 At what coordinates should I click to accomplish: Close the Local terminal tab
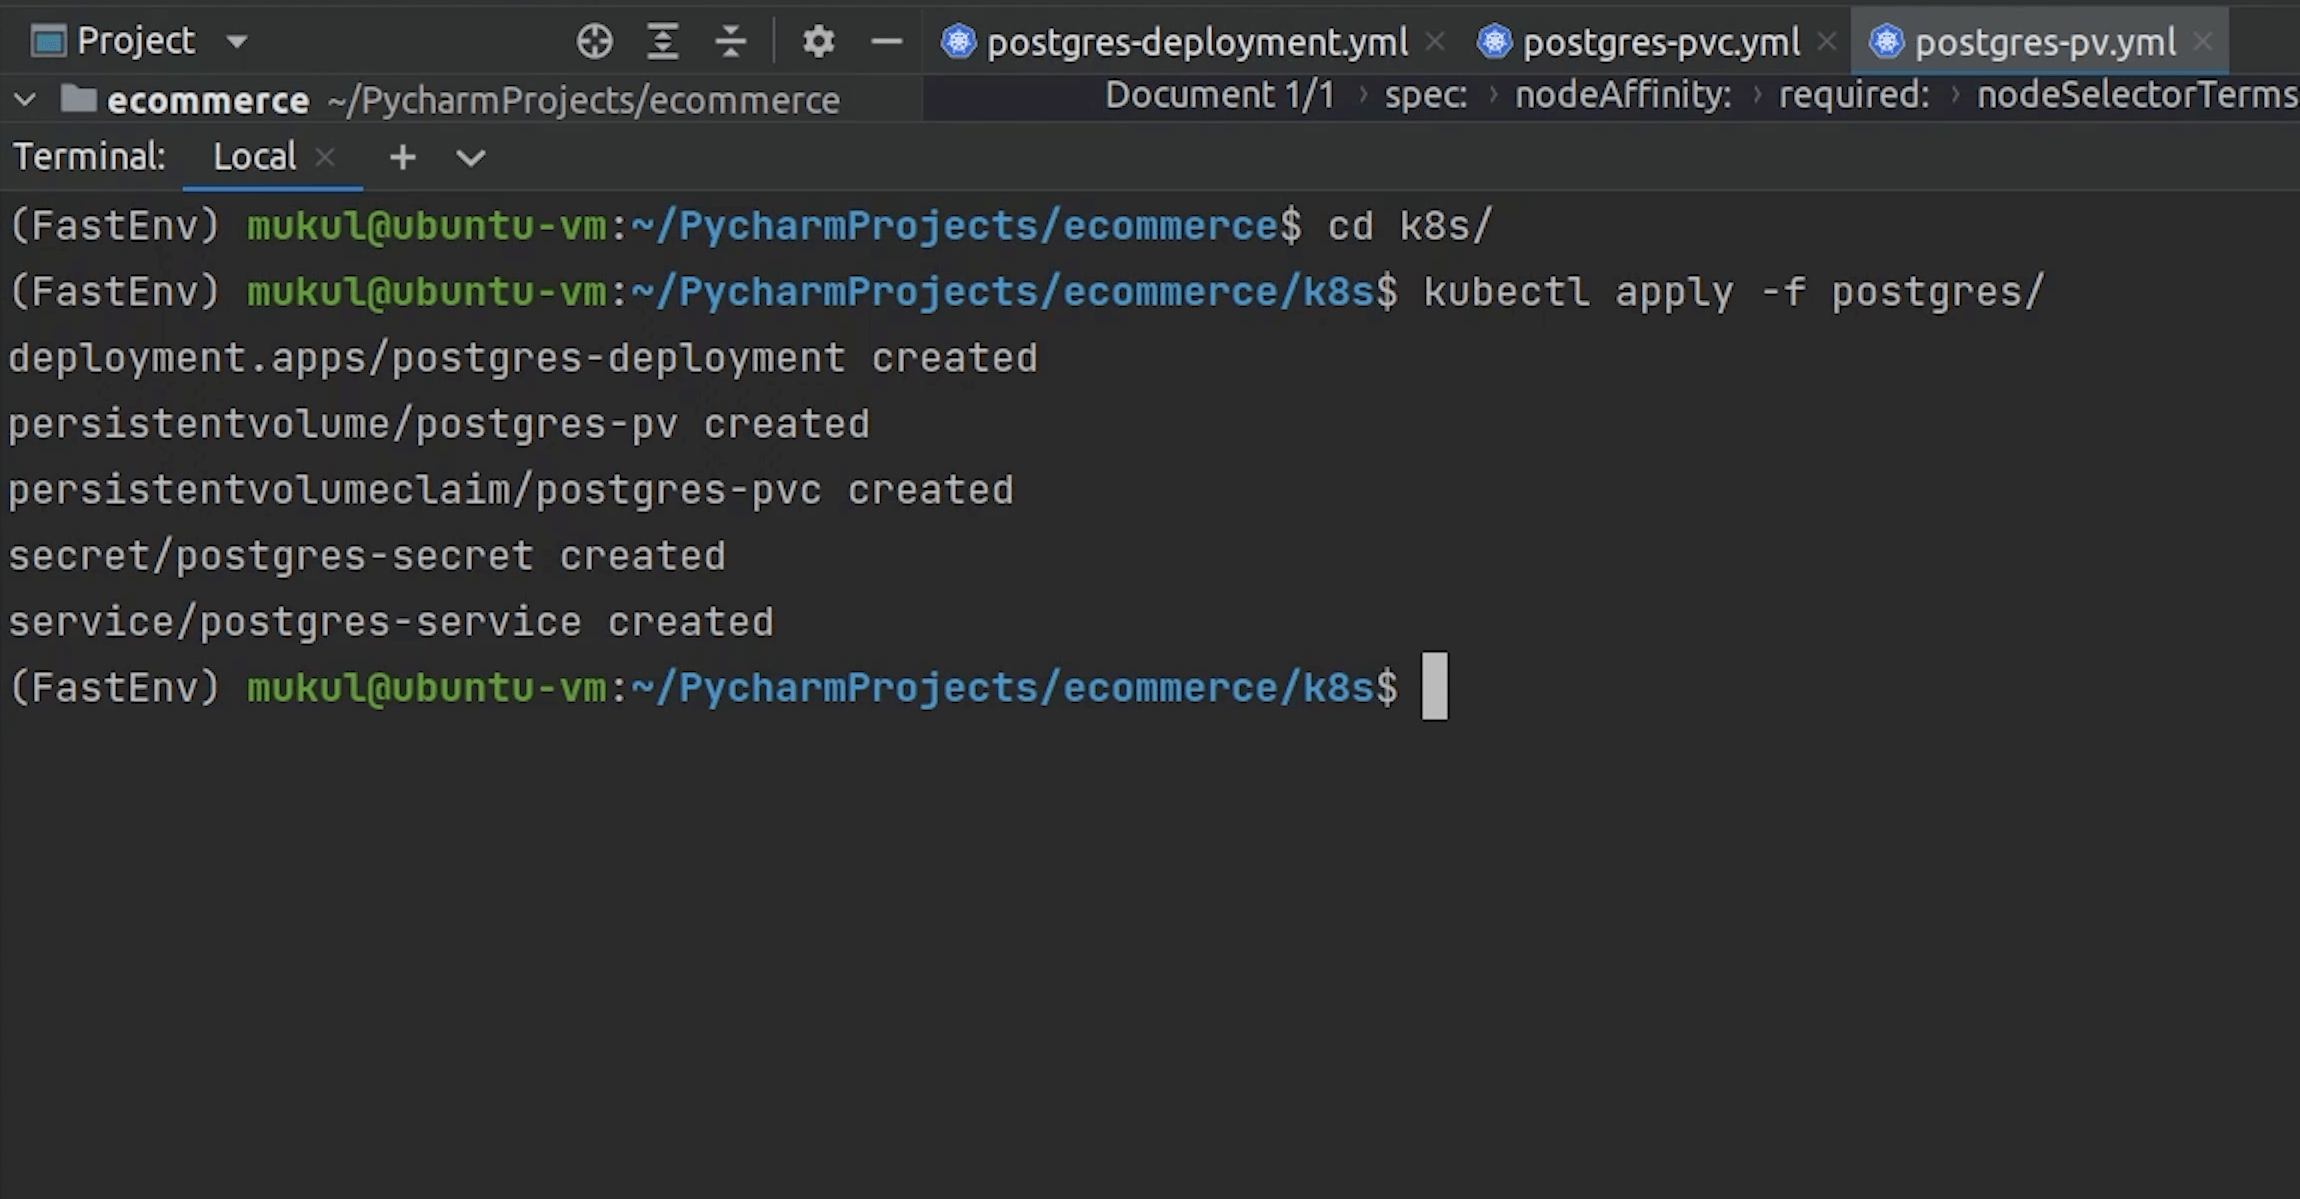click(325, 158)
